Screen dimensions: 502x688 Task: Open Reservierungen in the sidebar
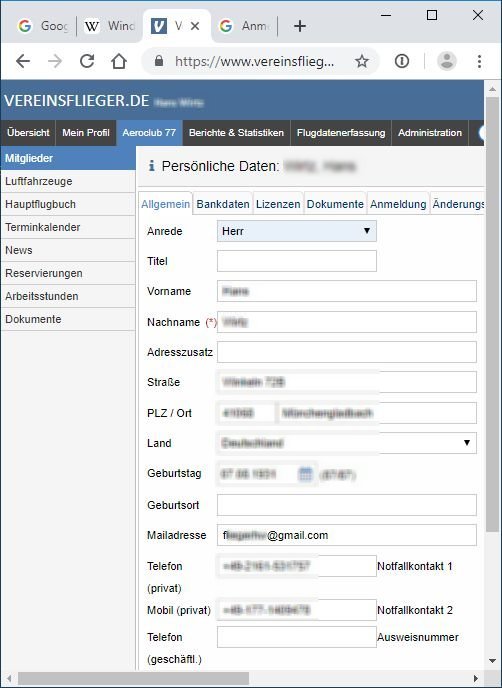click(68, 273)
